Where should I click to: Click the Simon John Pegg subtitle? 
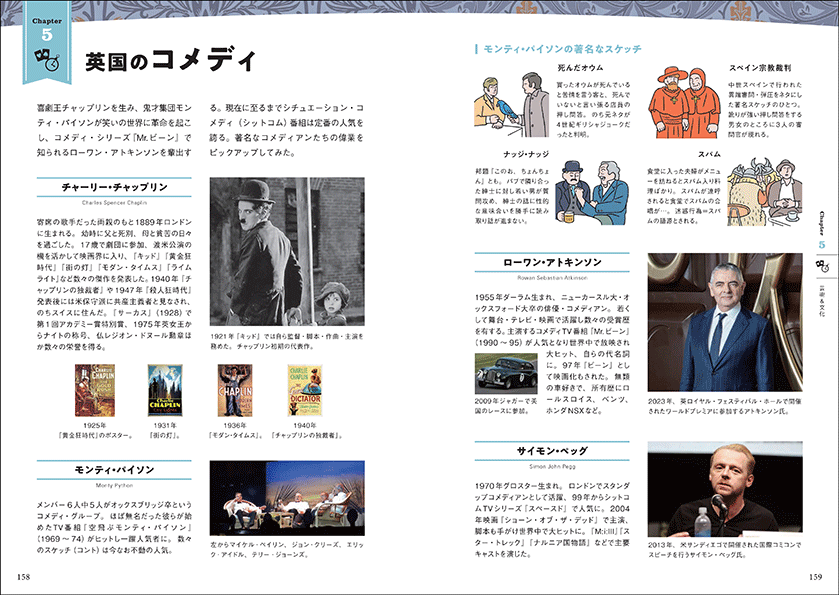click(x=552, y=466)
